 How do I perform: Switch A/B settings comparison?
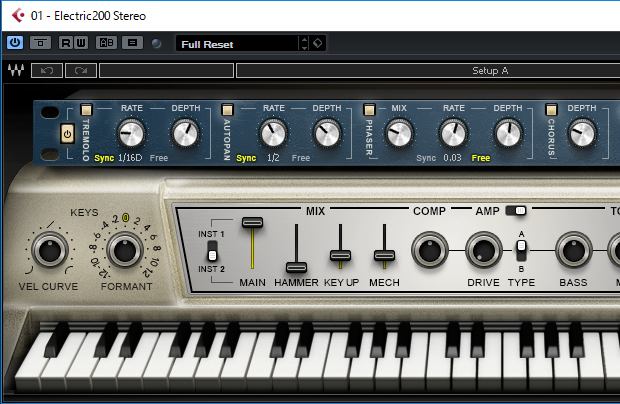tap(106, 43)
